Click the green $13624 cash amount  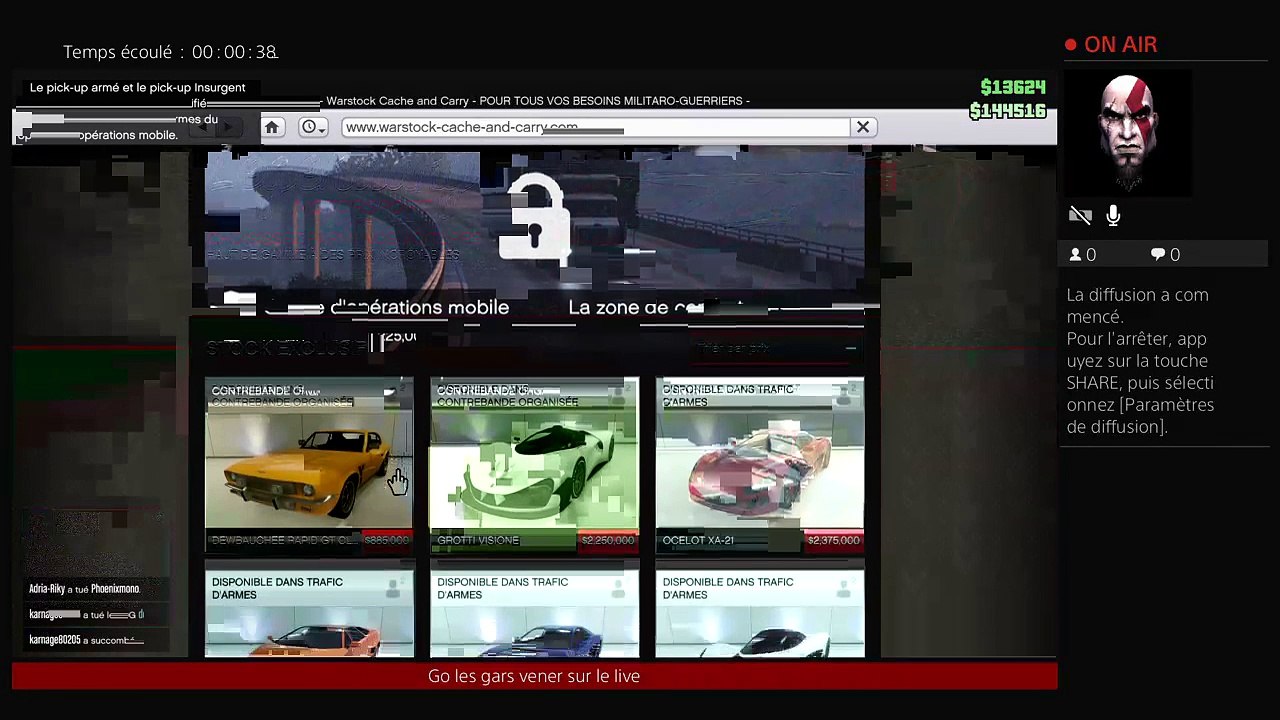[x=1013, y=87]
